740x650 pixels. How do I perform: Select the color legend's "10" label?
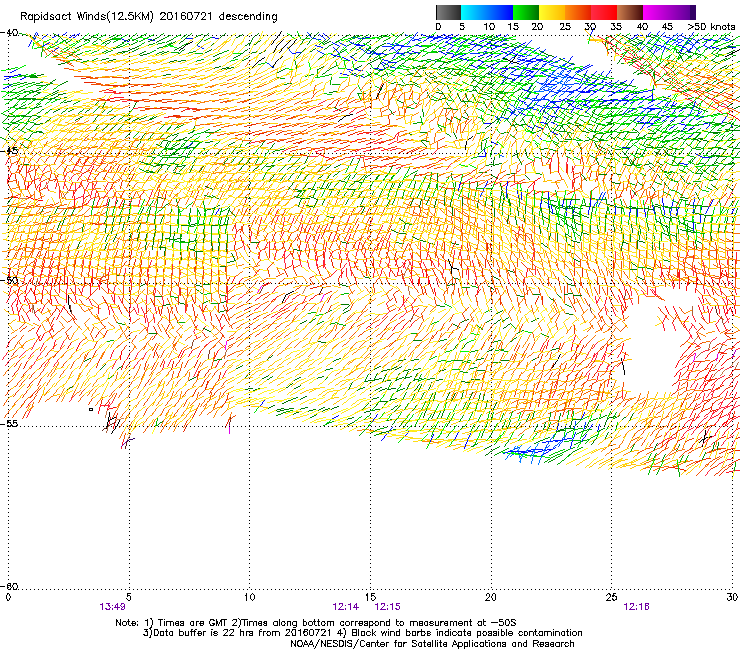(489, 27)
